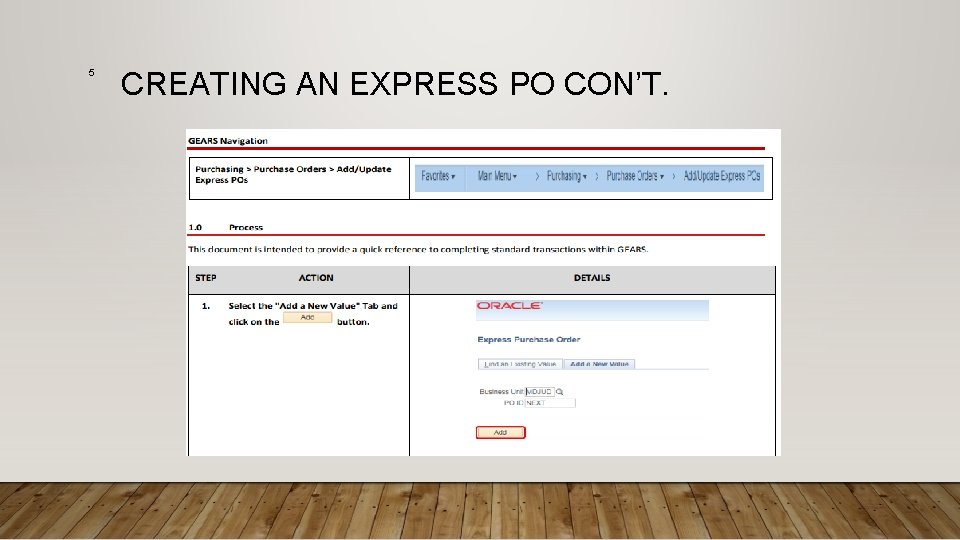Click the Business Unit input field
The height and width of the screenshot is (540, 960).
point(539,391)
